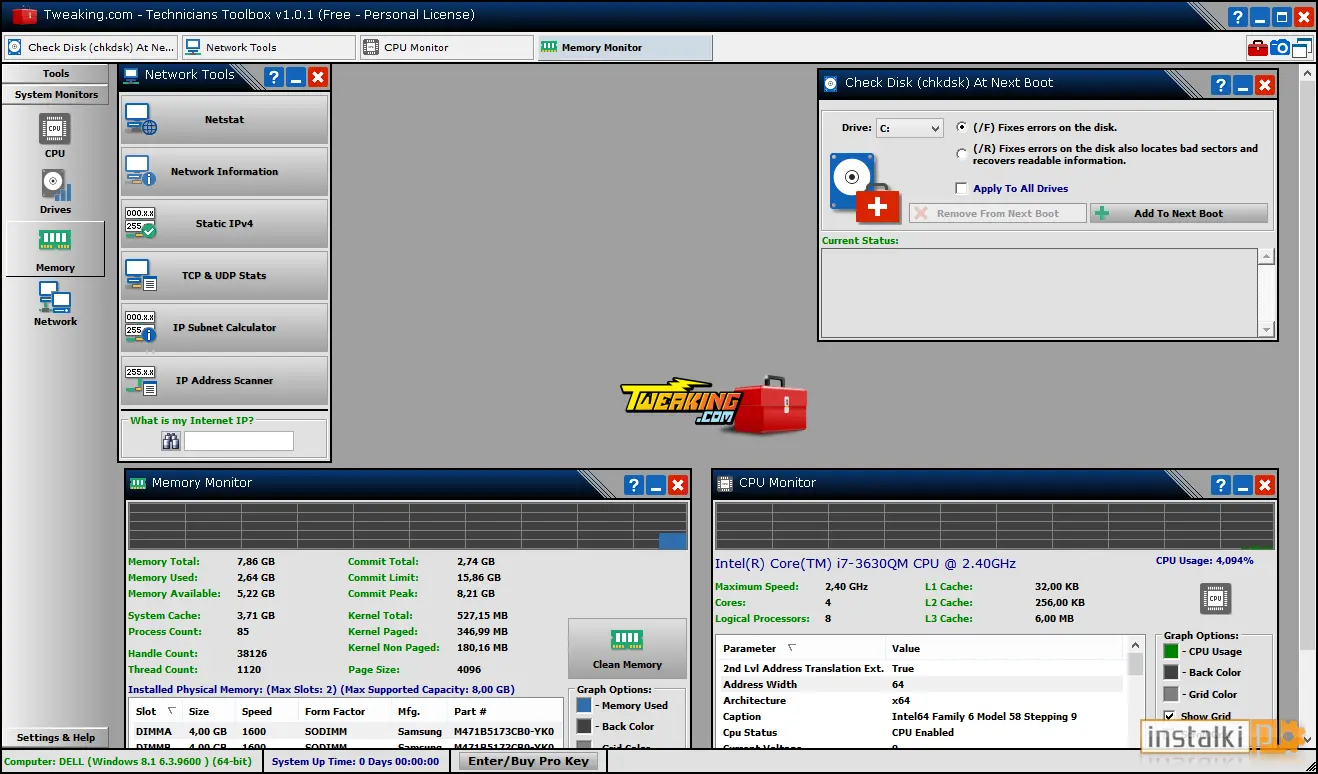
Task: Click Enter/Buy Pro Key button
Action: pyautogui.click(x=529, y=761)
